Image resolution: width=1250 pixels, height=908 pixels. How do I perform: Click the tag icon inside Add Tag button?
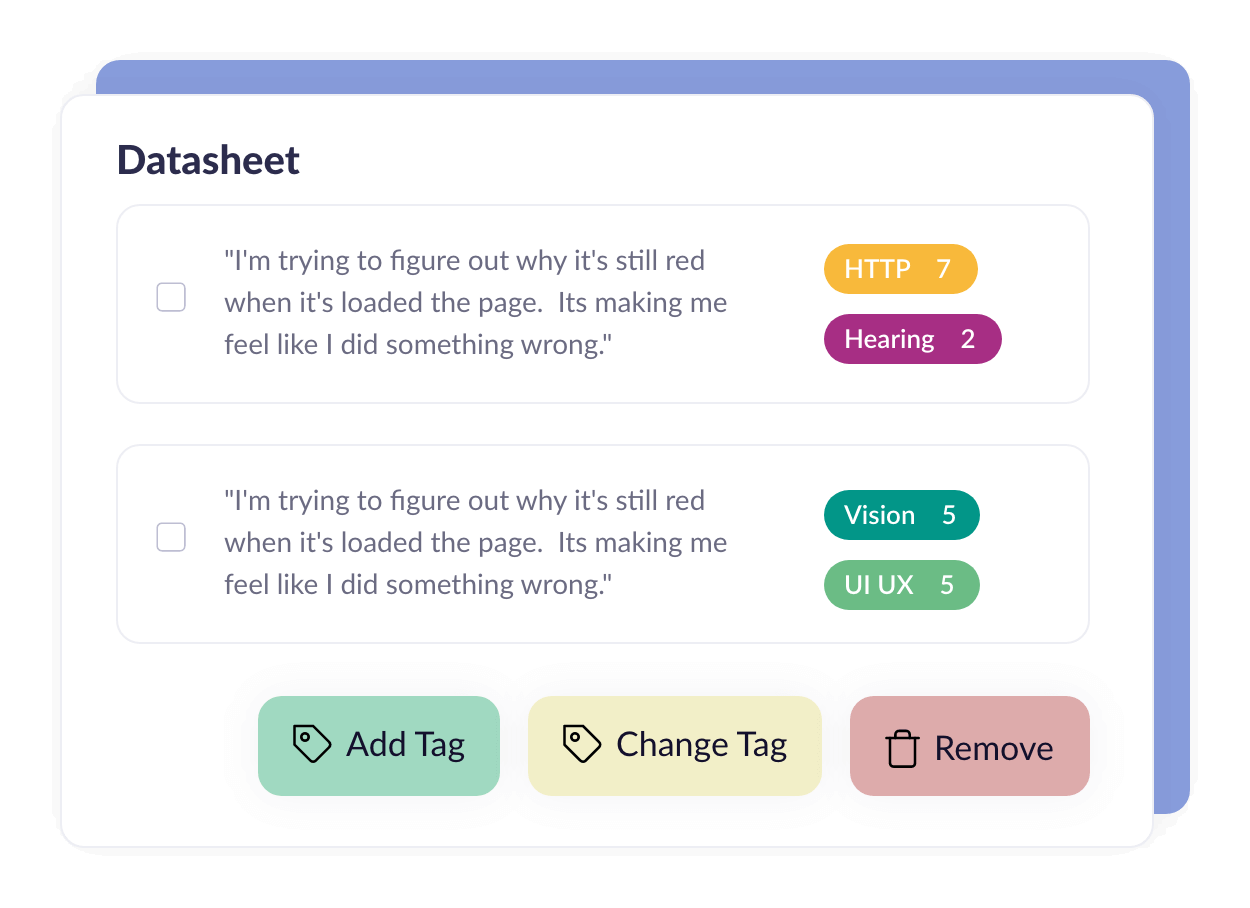click(x=312, y=745)
